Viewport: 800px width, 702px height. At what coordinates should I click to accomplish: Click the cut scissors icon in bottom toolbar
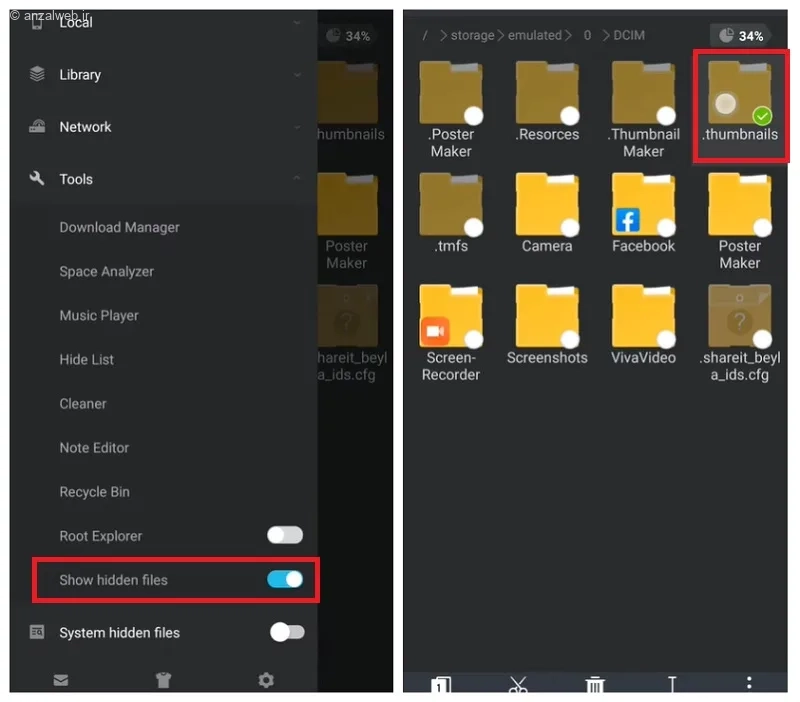pos(518,684)
